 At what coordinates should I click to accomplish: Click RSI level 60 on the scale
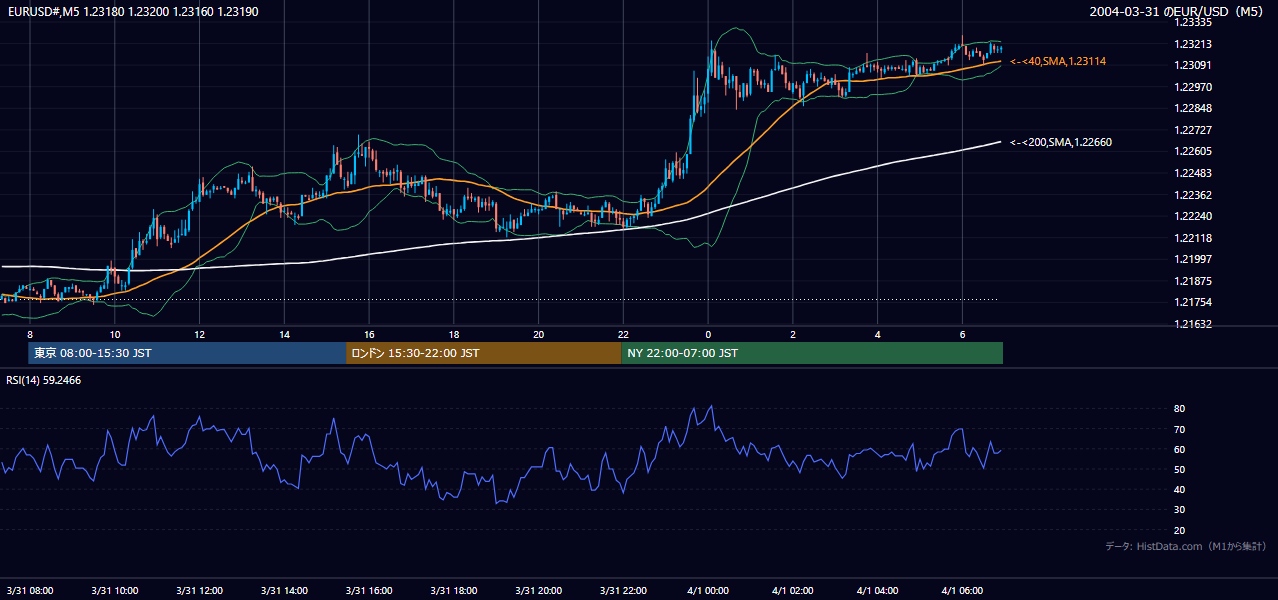(1179, 449)
